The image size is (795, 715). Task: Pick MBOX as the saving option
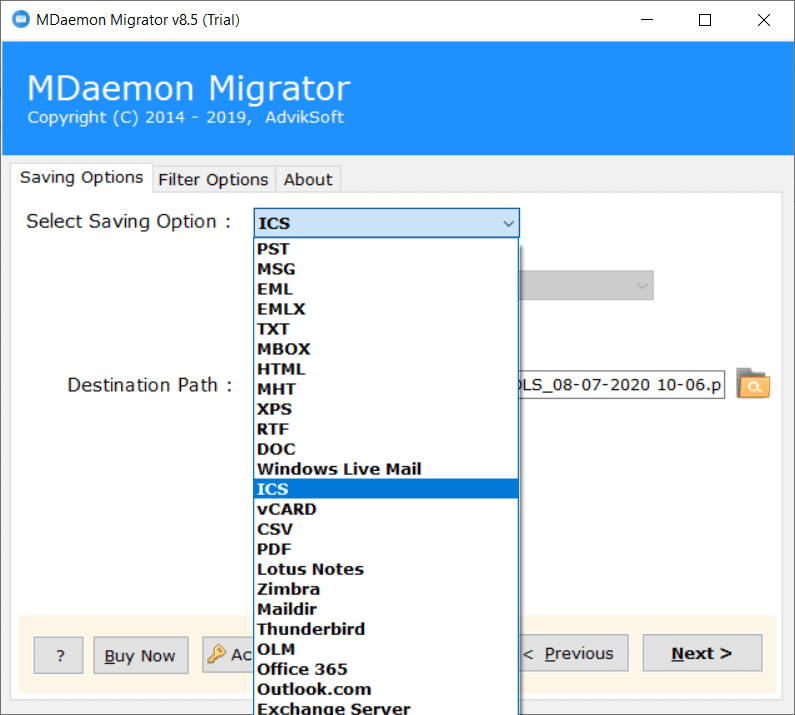[x=386, y=349]
